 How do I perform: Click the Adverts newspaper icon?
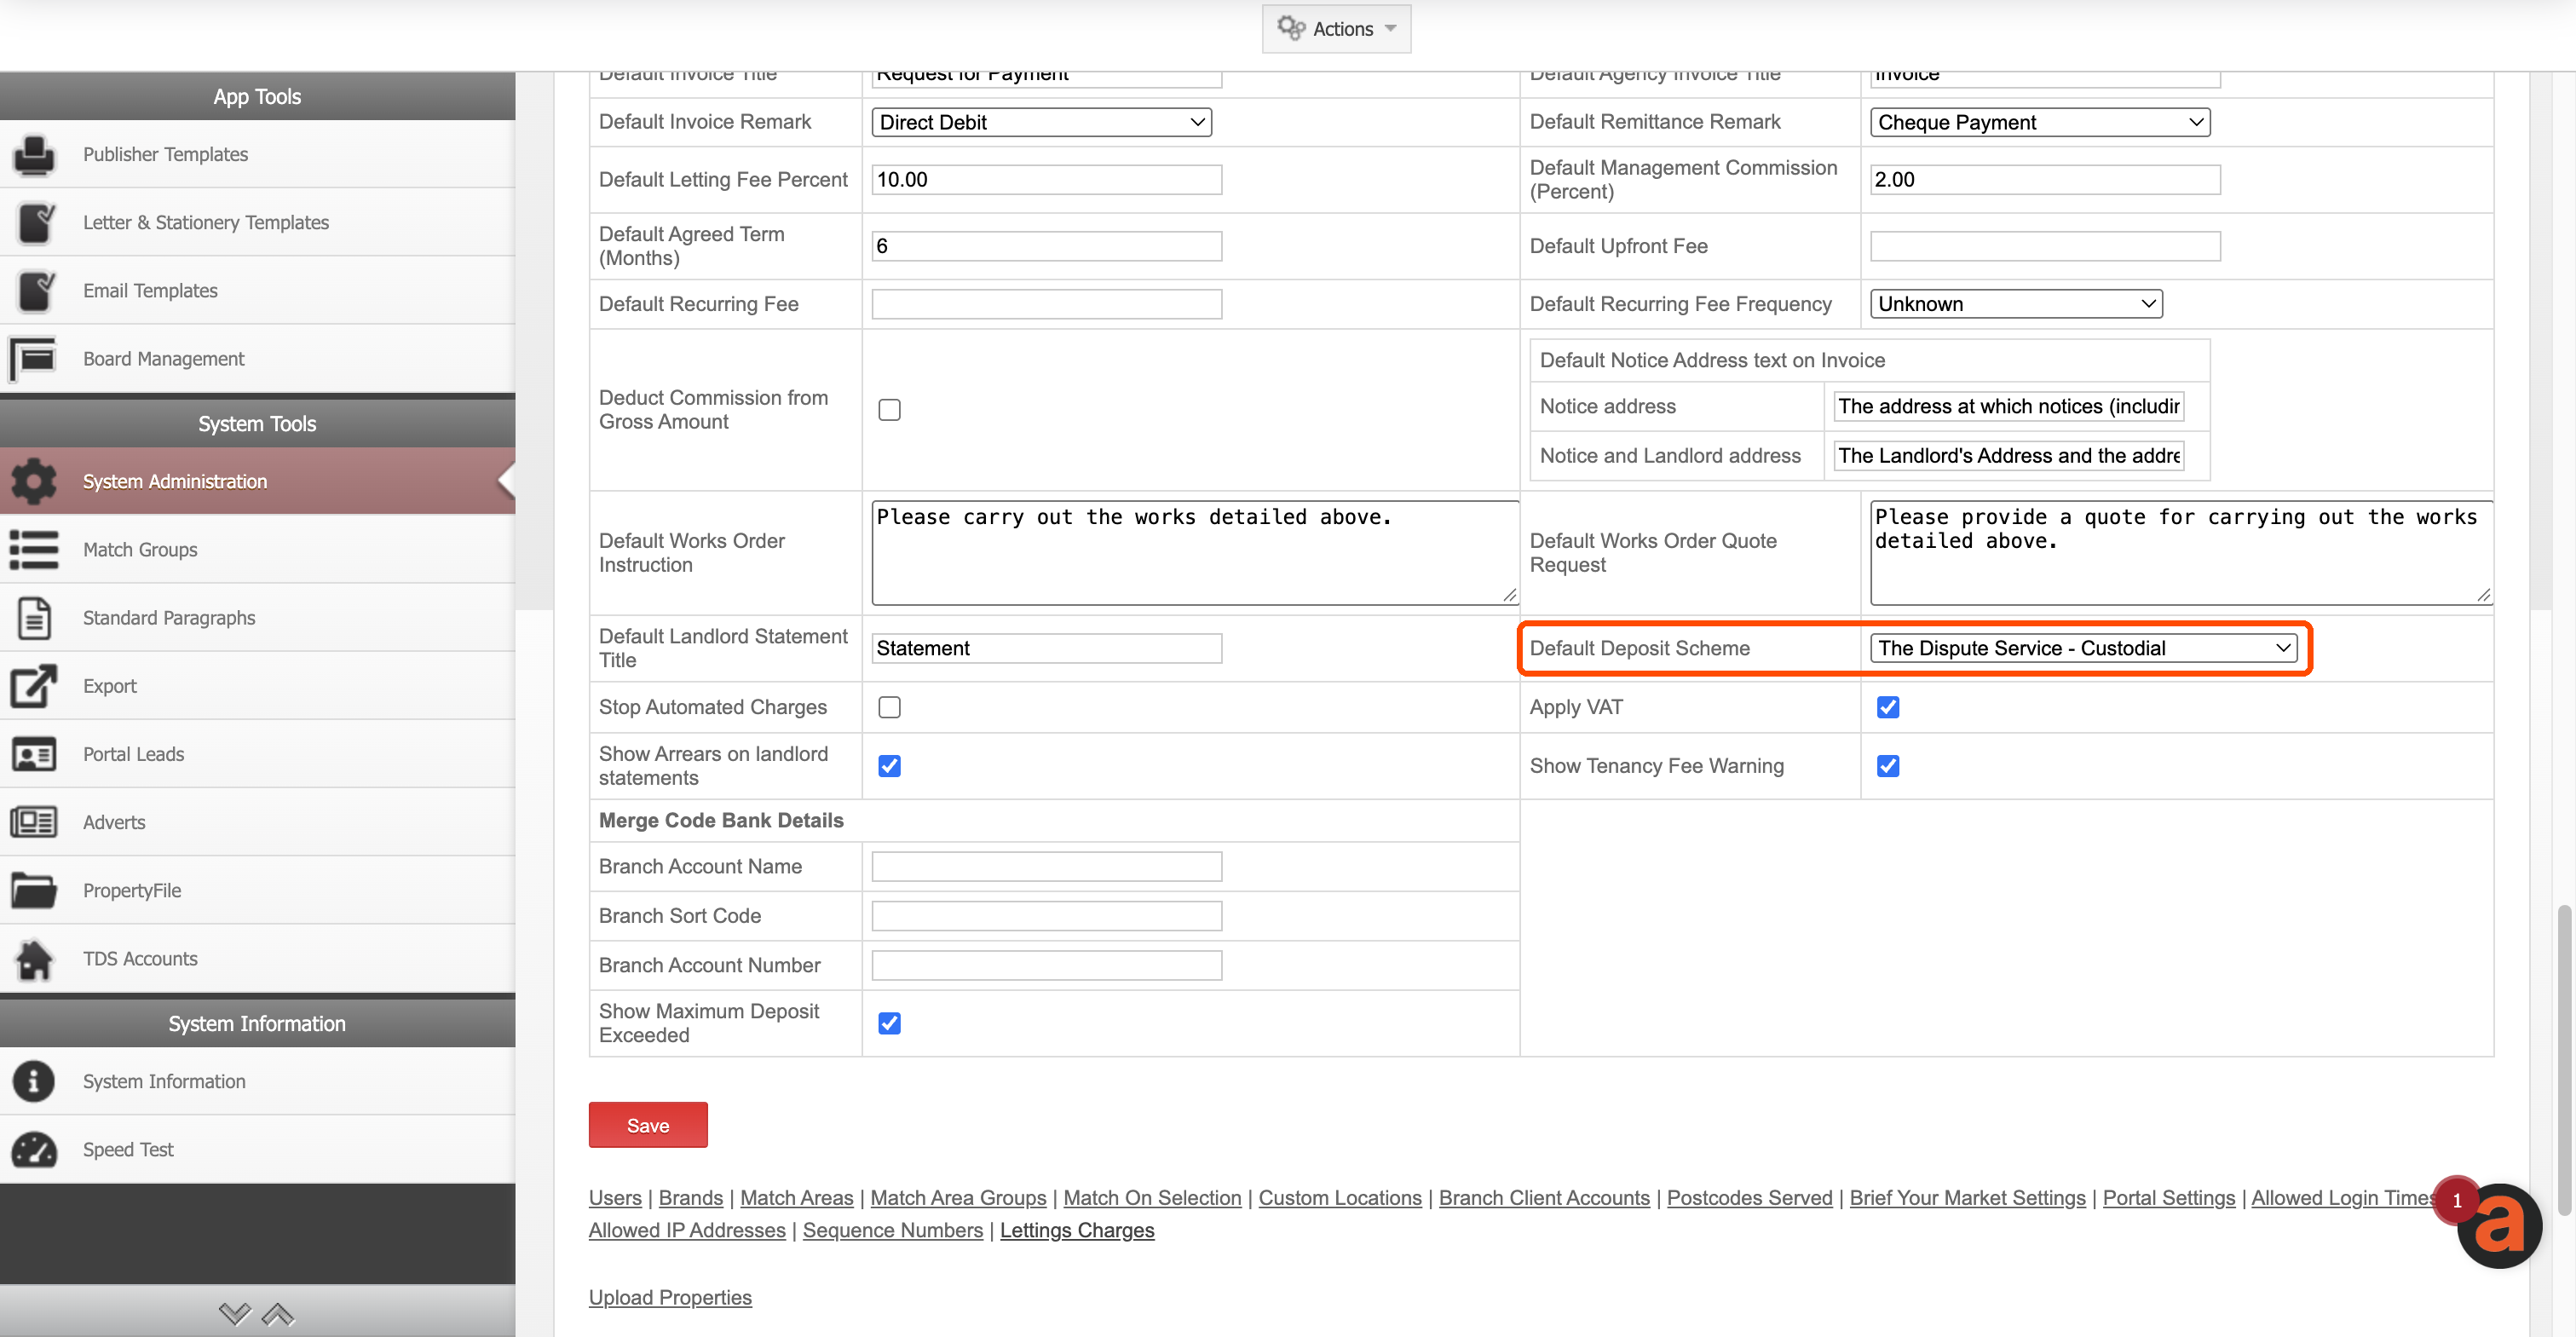click(x=34, y=822)
